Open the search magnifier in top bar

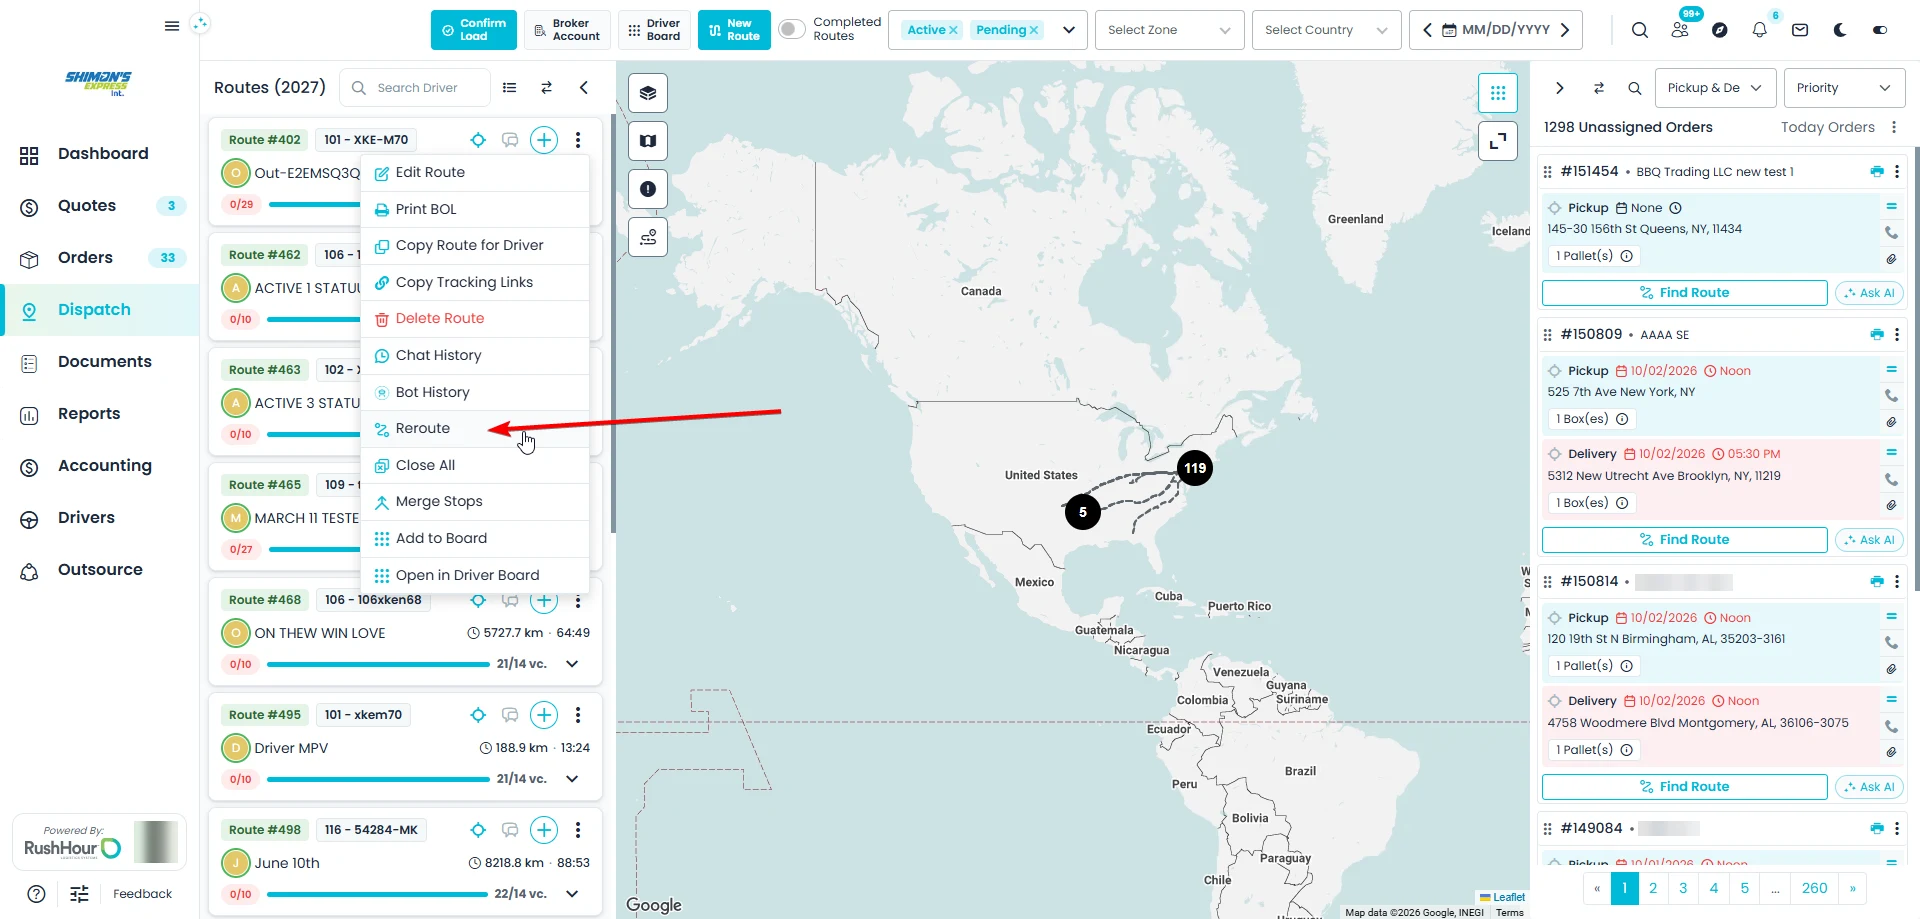click(1640, 30)
